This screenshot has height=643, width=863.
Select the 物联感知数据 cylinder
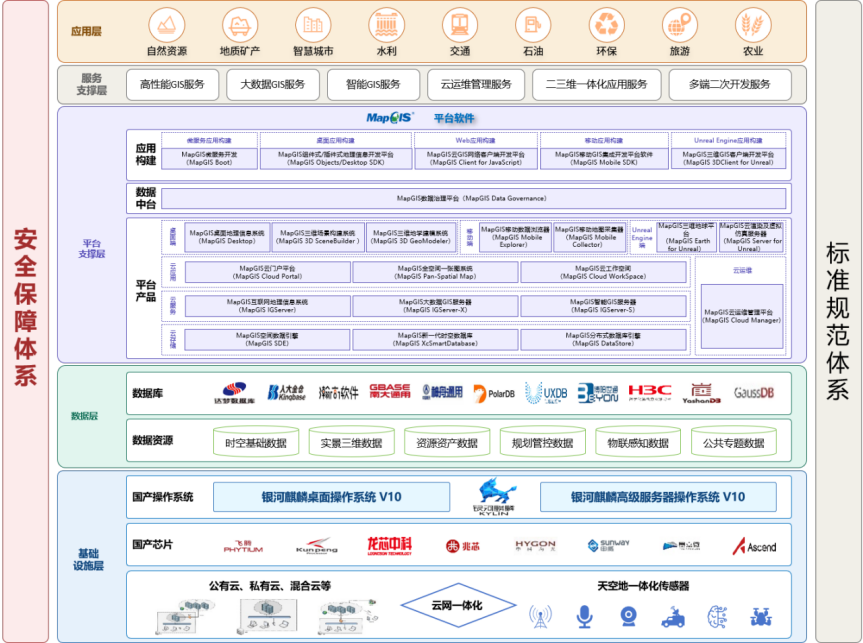(x=638, y=441)
